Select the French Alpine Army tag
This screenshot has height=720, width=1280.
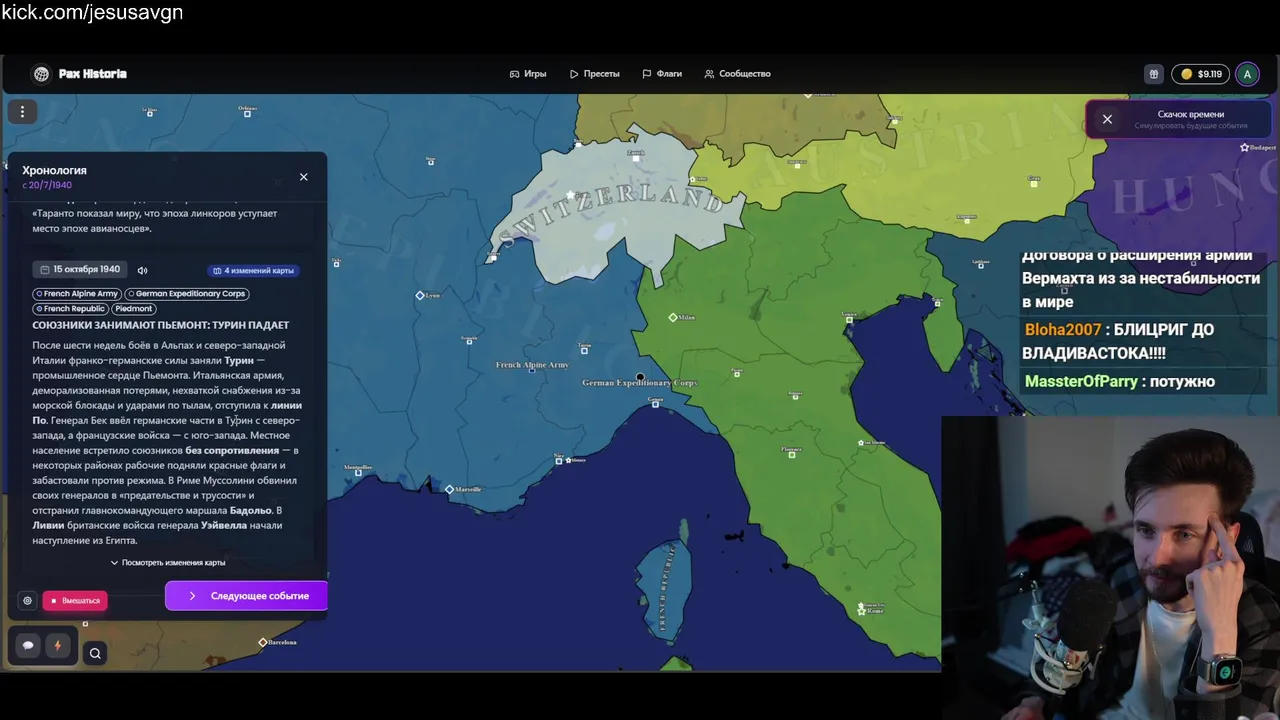(x=77, y=294)
